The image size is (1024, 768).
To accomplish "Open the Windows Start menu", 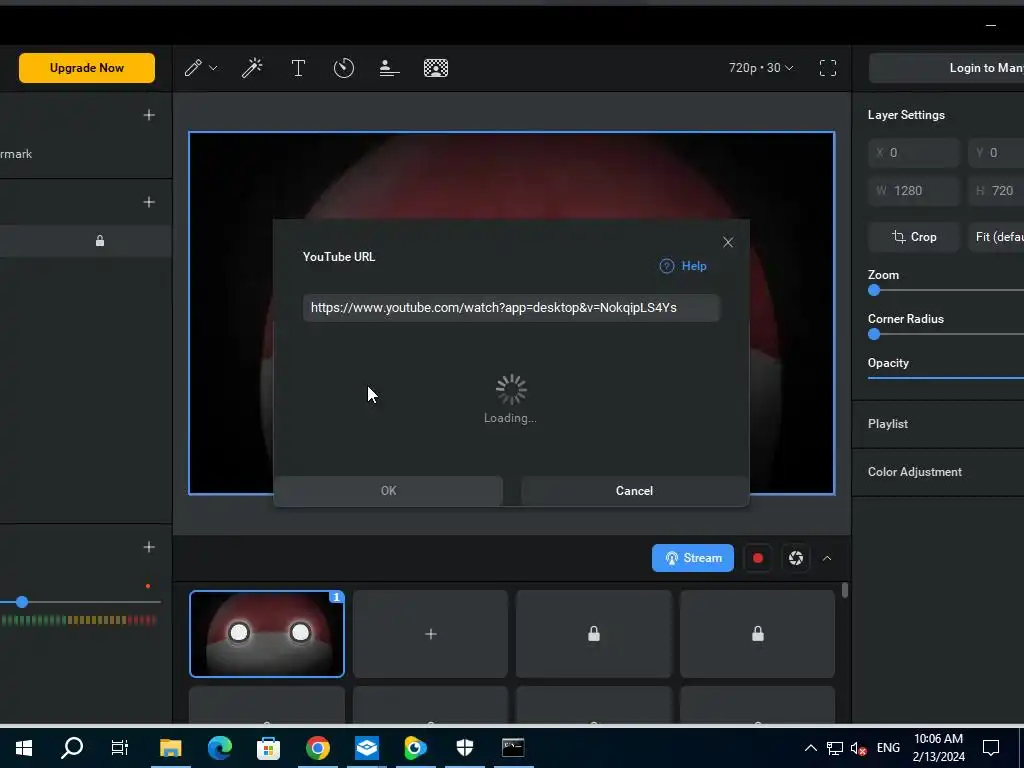I will [24, 748].
